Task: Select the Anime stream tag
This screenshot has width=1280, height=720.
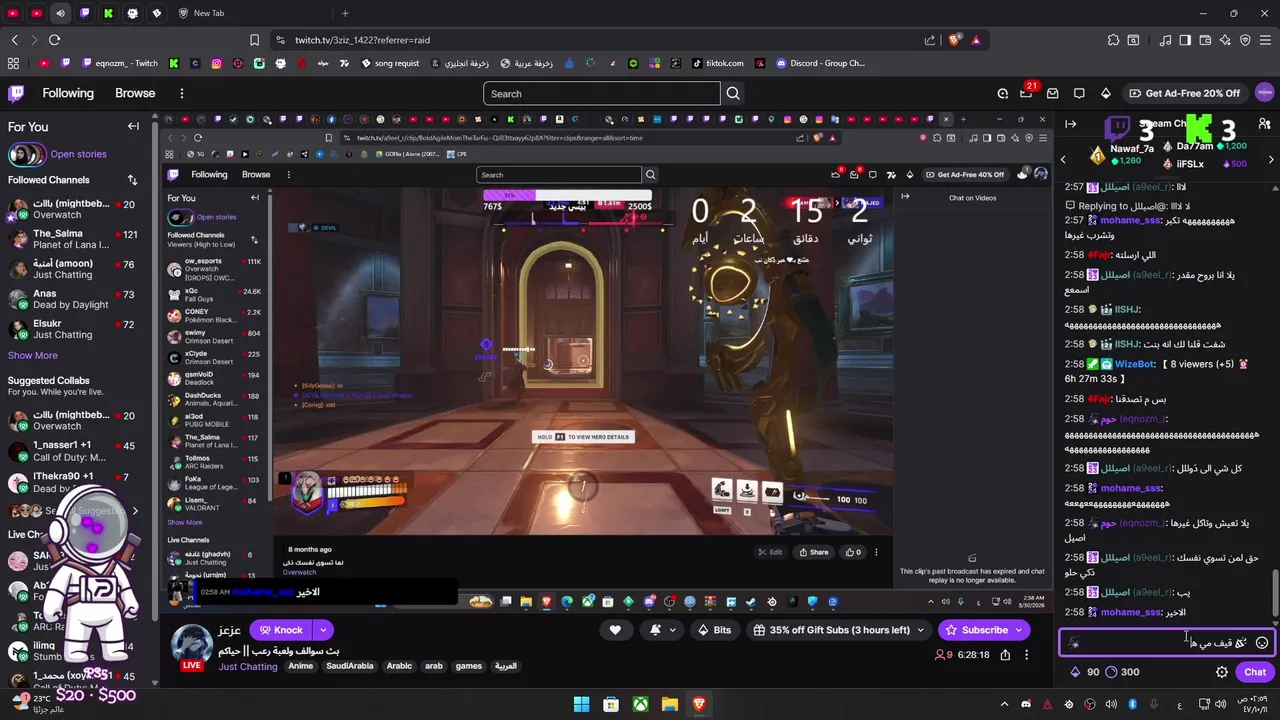Action: (x=300, y=666)
